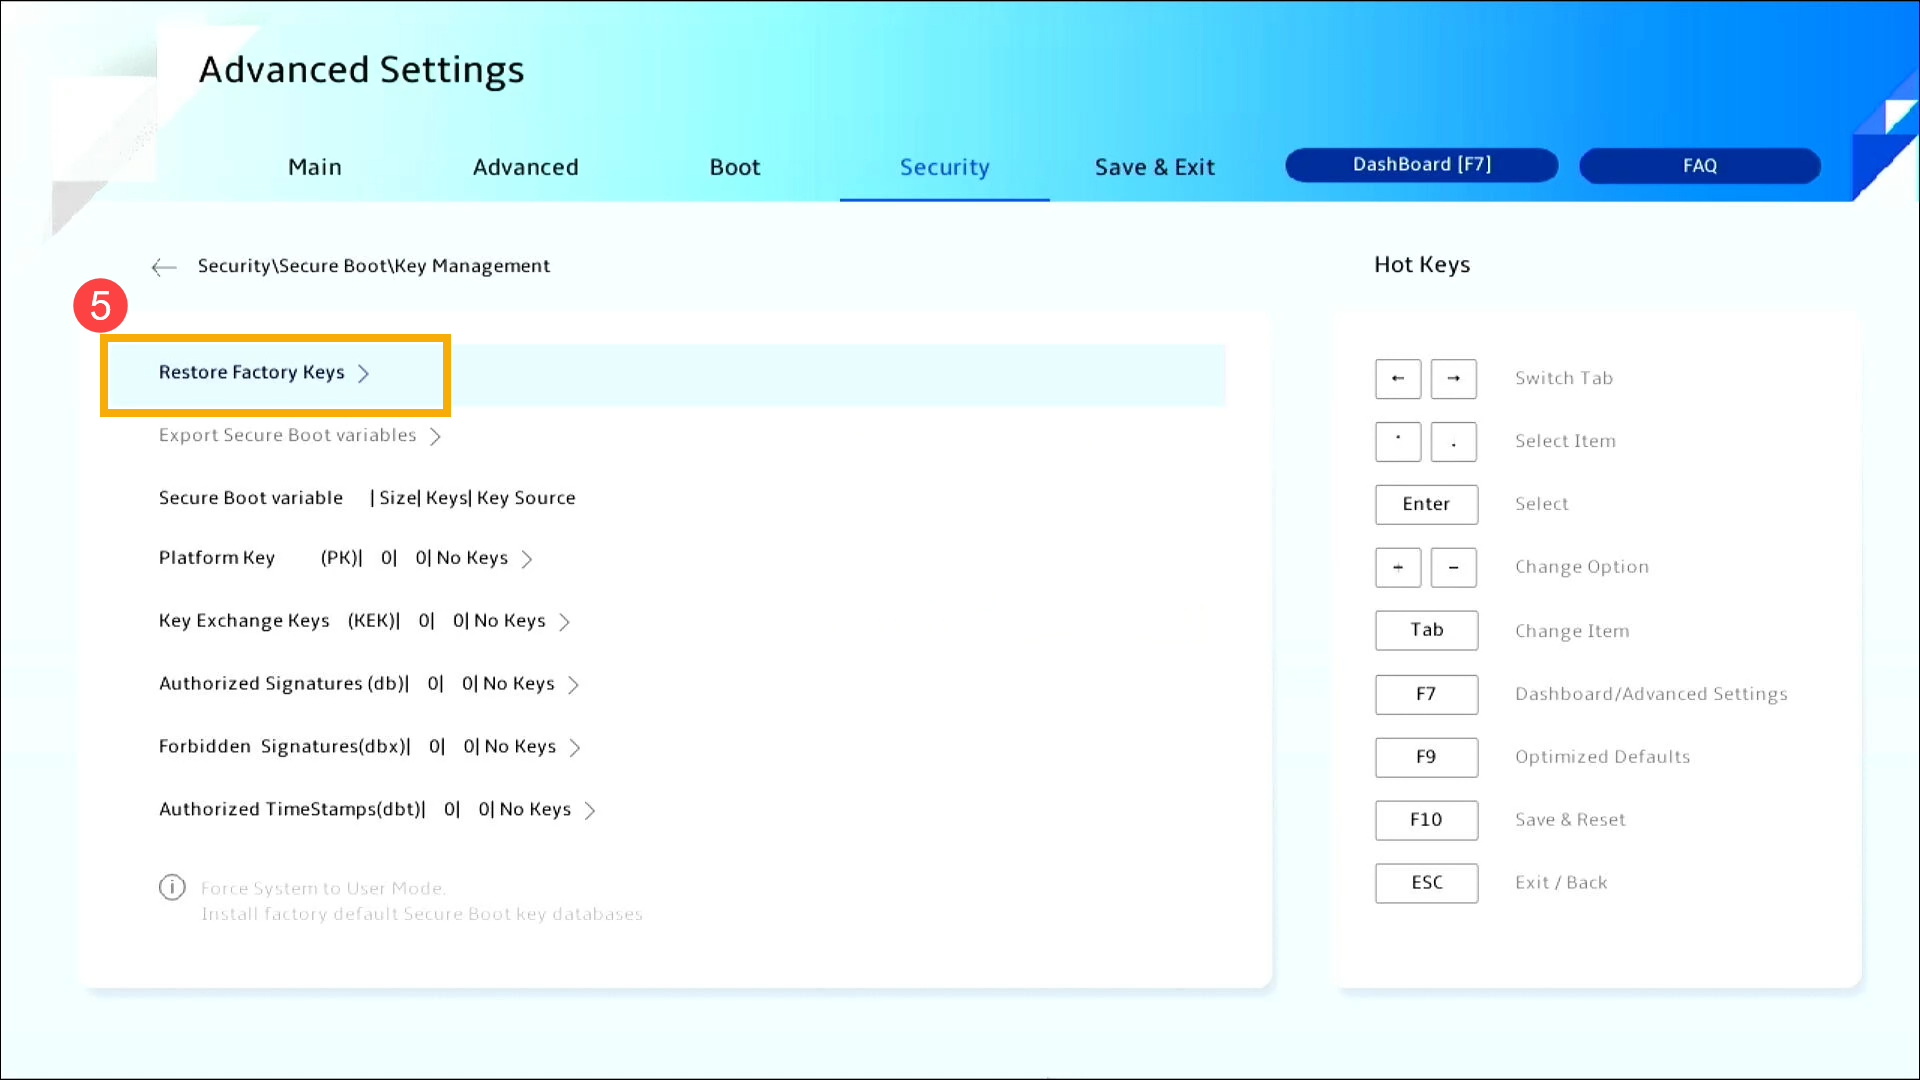The height and width of the screenshot is (1080, 1920).
Task: Click the info icon near Force System text
Action: (172, 887)
